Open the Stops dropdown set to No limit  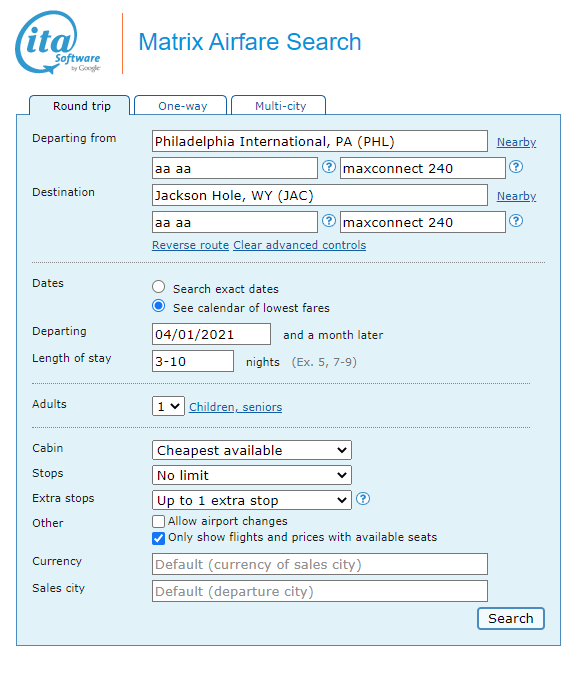(252, 475)
